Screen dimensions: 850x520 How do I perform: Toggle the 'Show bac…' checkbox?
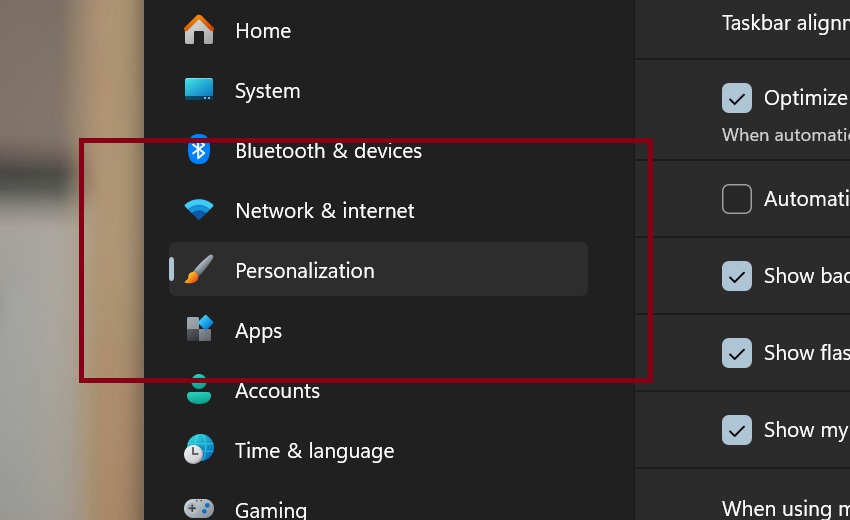(x=737, y=276)
